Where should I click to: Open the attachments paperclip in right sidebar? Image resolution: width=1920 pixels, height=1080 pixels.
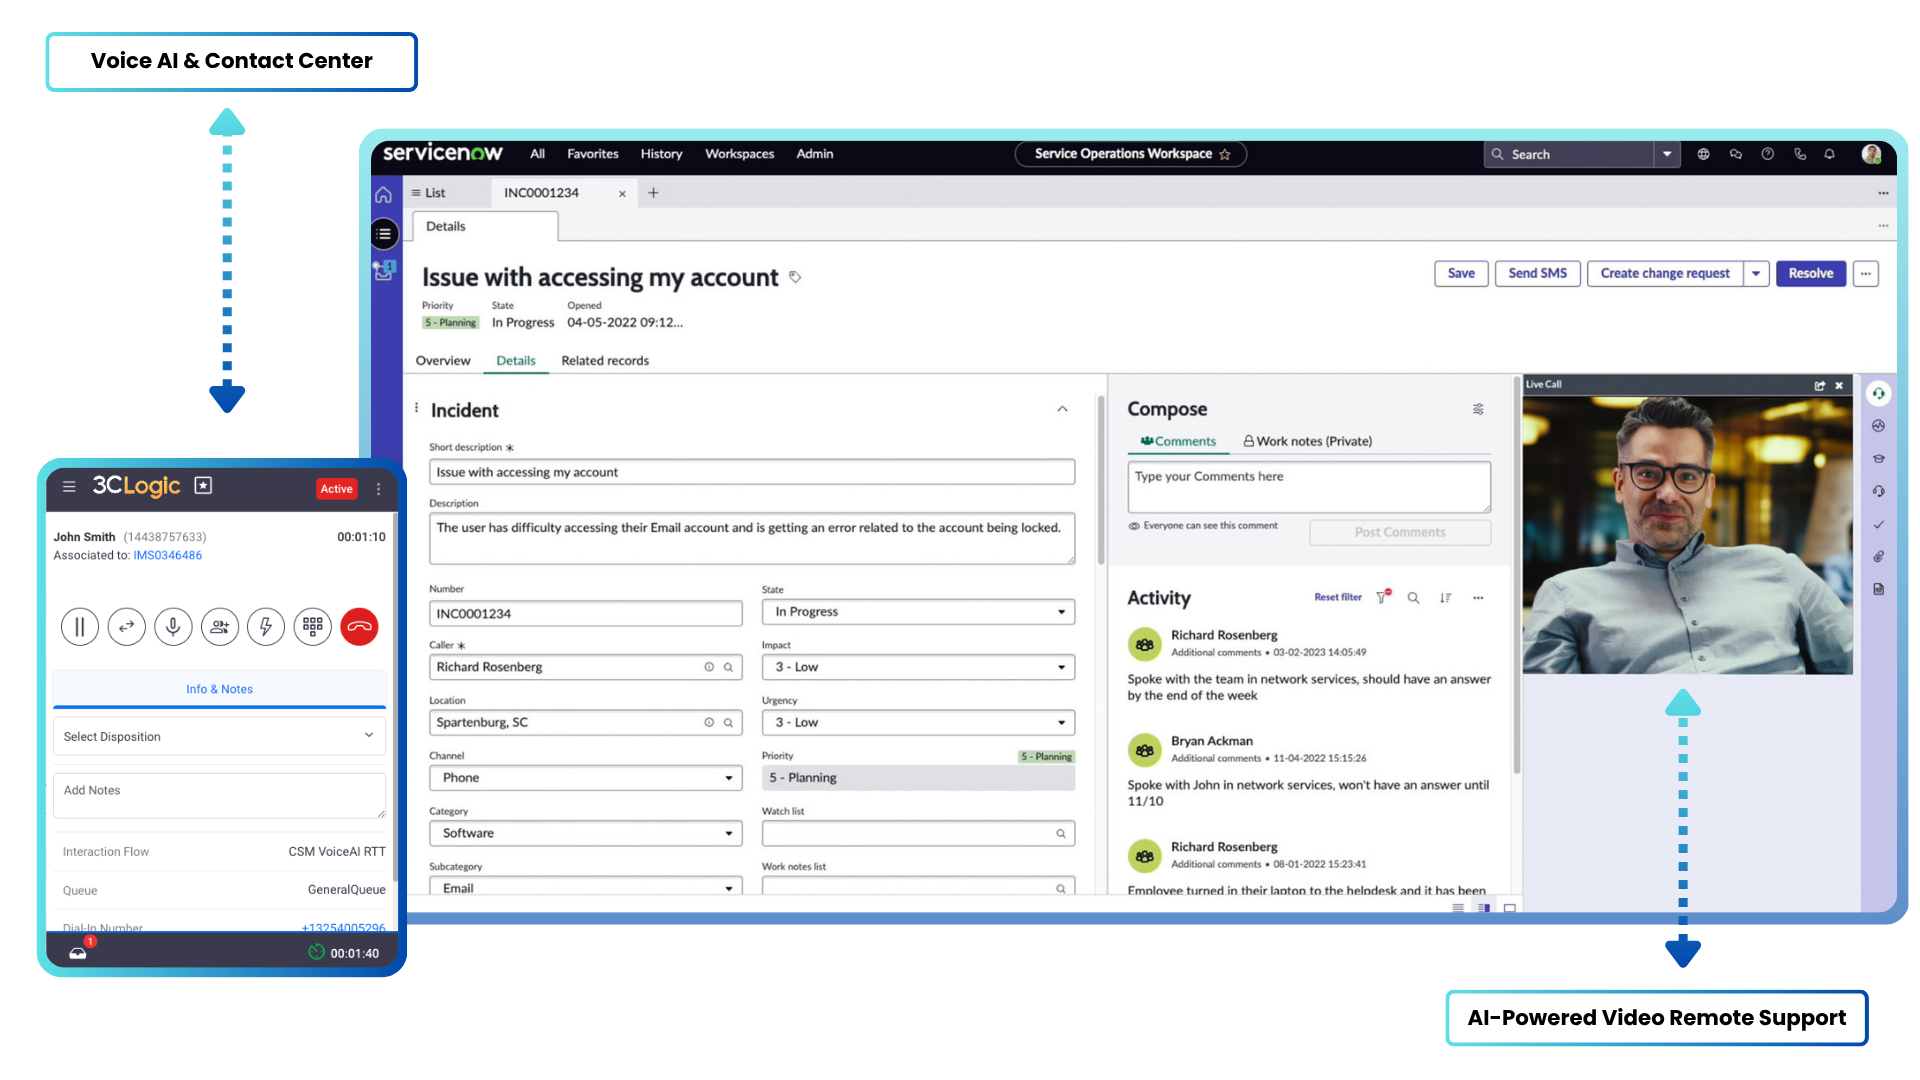point(1879,557)
